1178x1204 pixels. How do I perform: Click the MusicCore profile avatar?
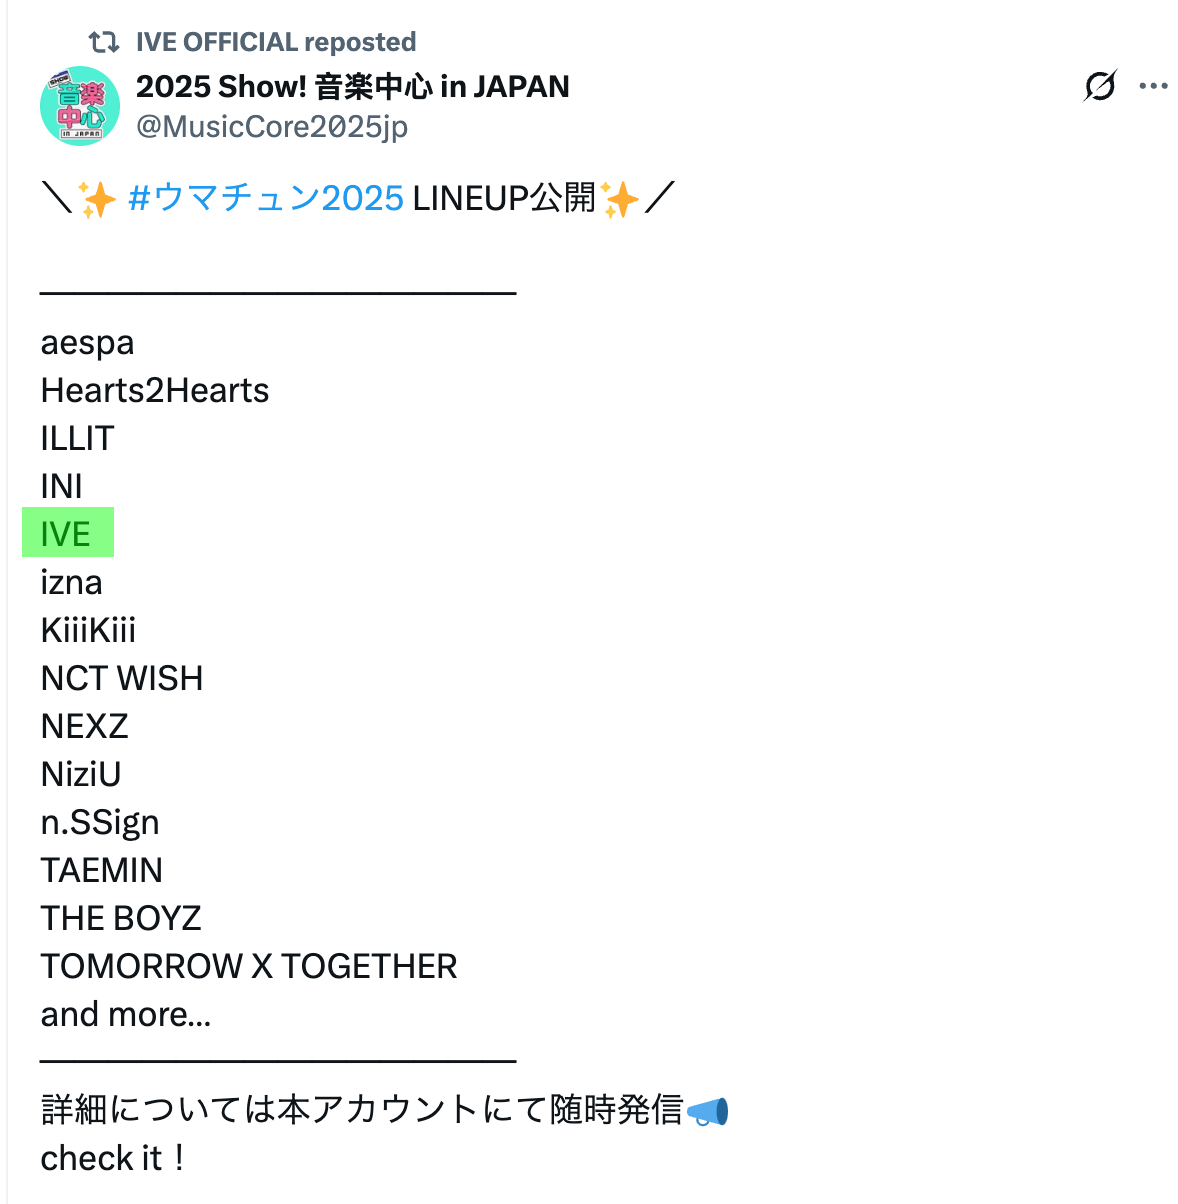80,106
